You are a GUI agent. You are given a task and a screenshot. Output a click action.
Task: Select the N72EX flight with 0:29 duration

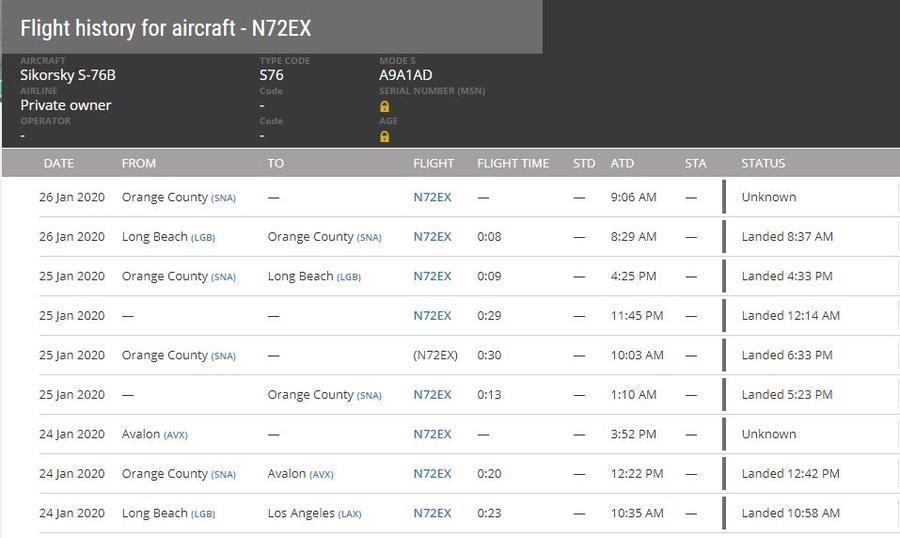432,316
